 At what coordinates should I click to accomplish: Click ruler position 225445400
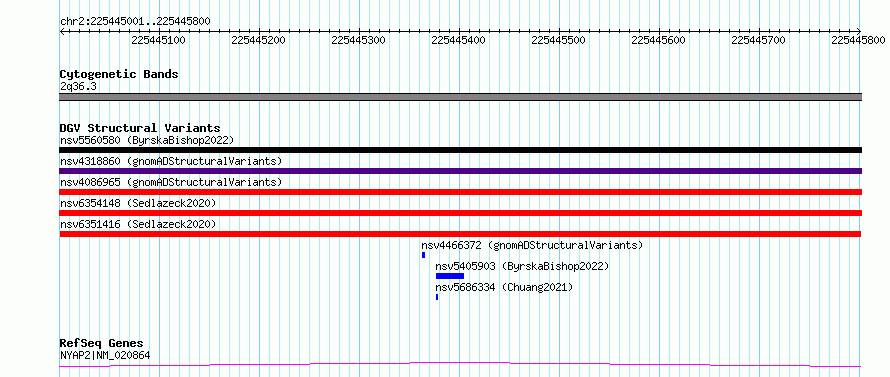[459, 40]
